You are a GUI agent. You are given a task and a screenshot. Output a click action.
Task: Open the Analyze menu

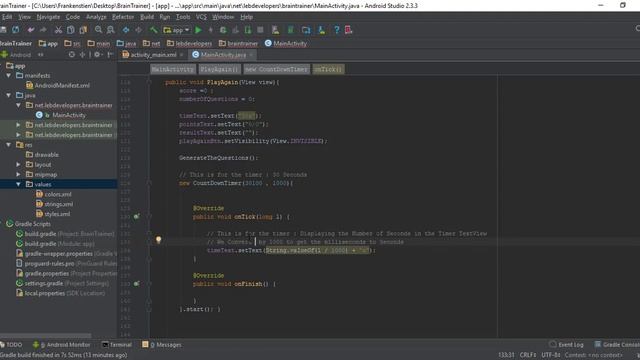[x=96, y=17]
